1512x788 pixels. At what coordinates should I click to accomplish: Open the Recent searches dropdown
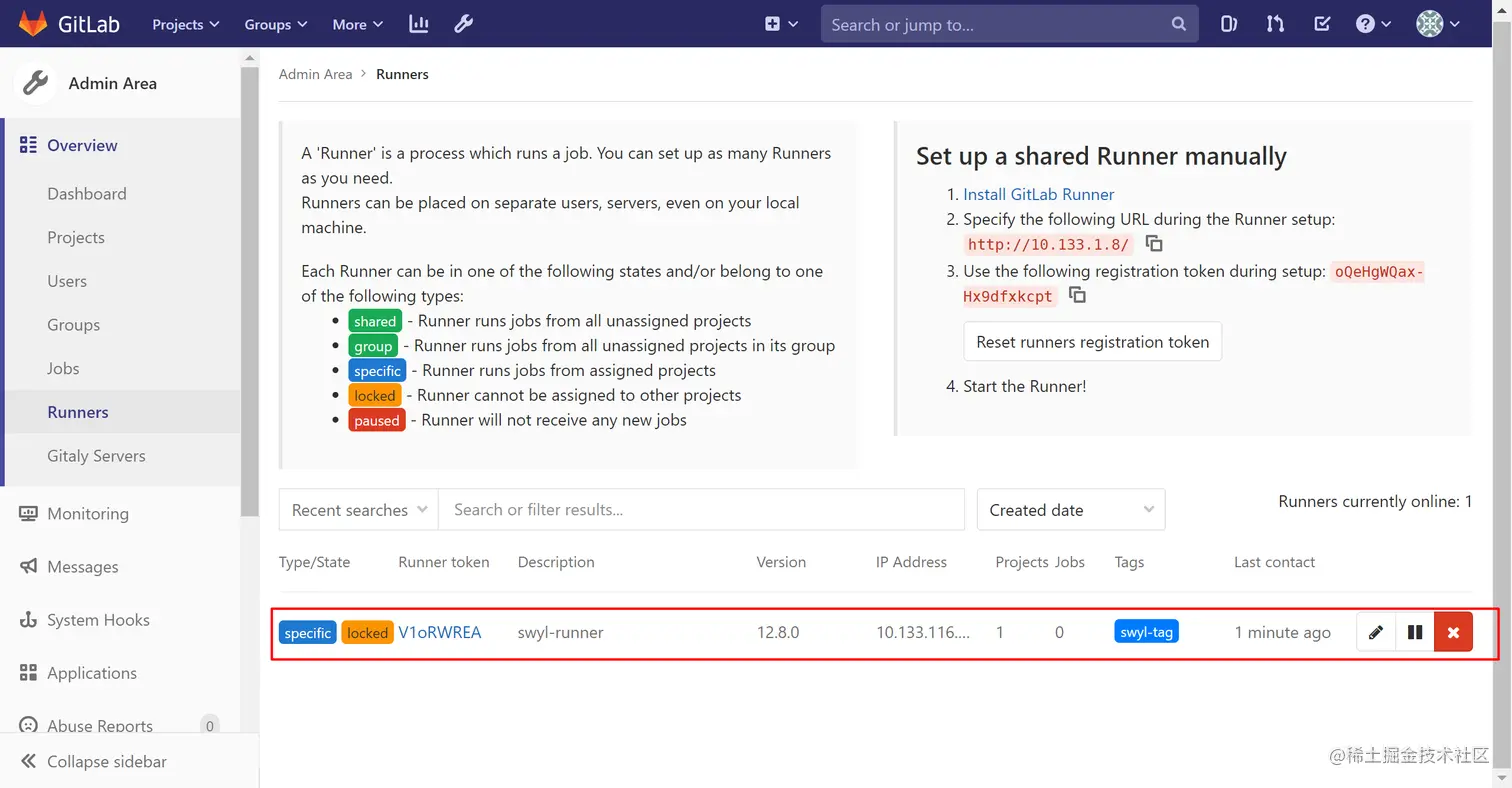[359, 510]
